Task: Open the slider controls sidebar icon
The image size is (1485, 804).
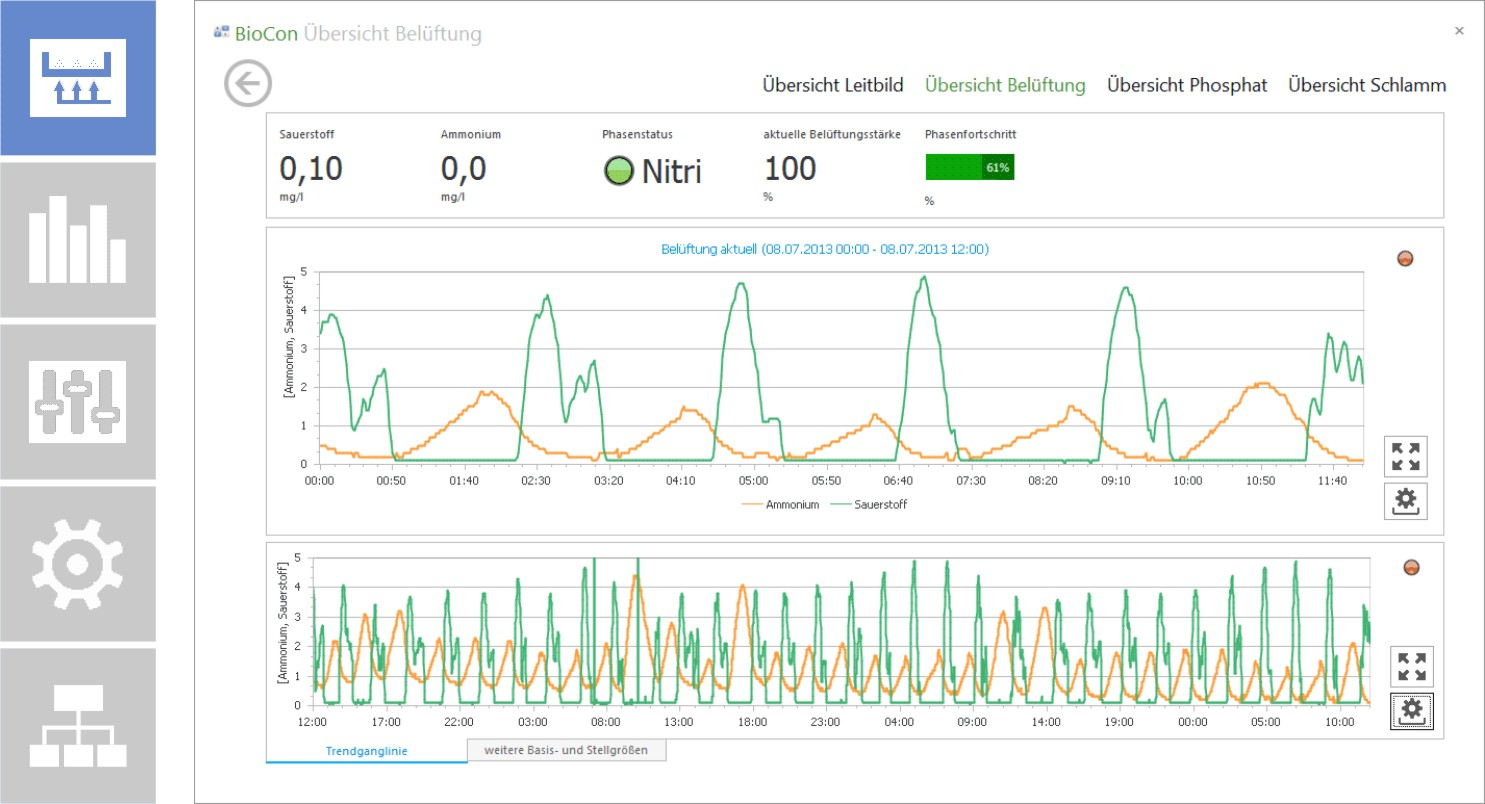Action: (78, 402)
